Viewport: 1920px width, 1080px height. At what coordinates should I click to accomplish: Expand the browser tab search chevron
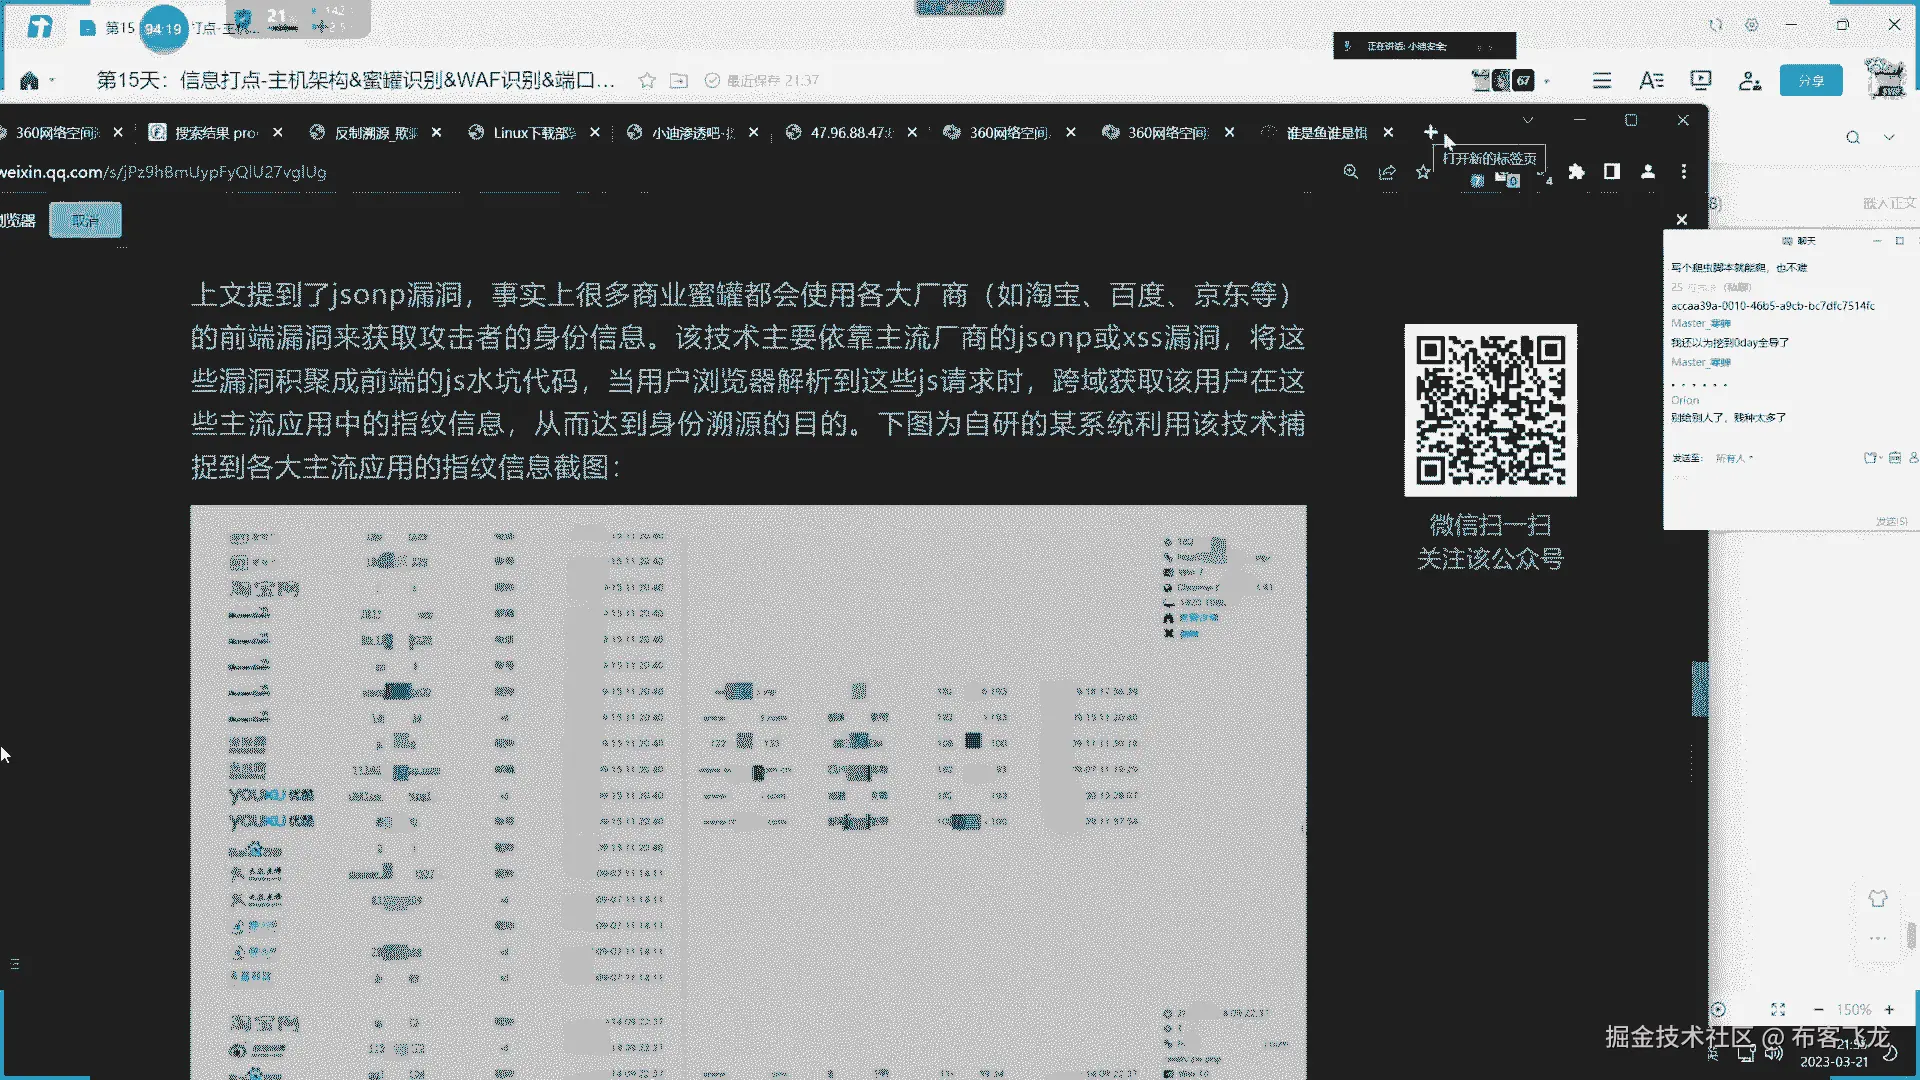point(1528,120)
